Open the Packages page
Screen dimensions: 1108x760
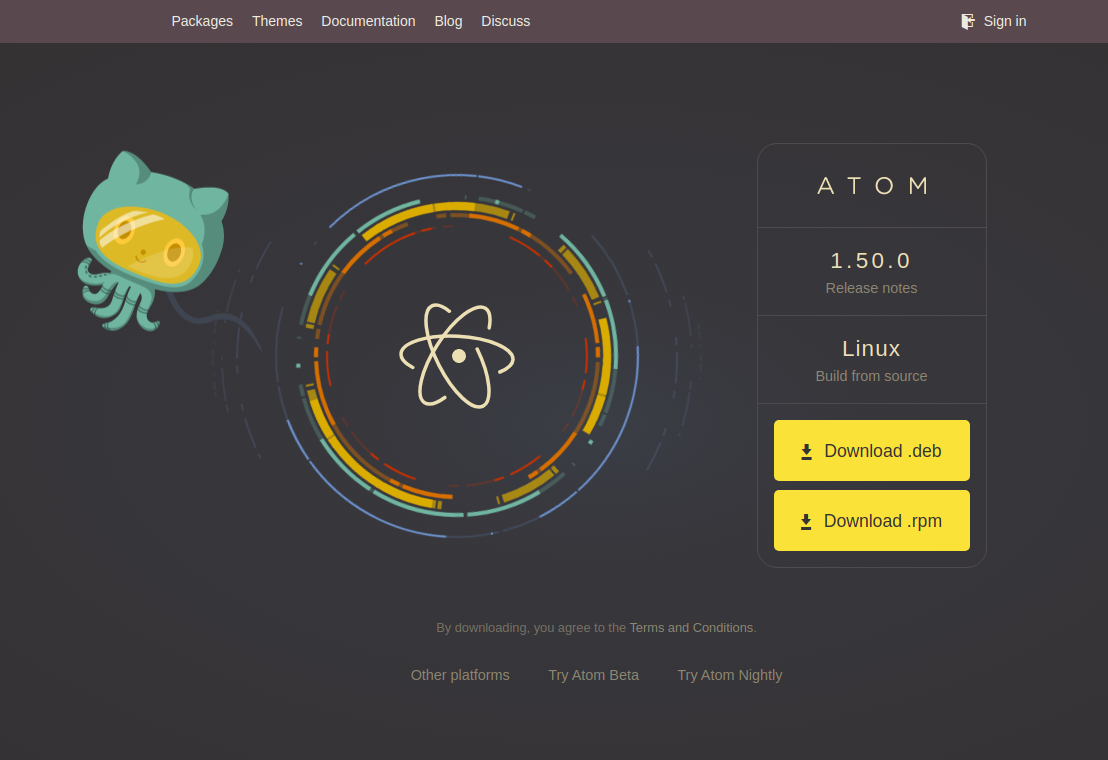click(202, 21)
